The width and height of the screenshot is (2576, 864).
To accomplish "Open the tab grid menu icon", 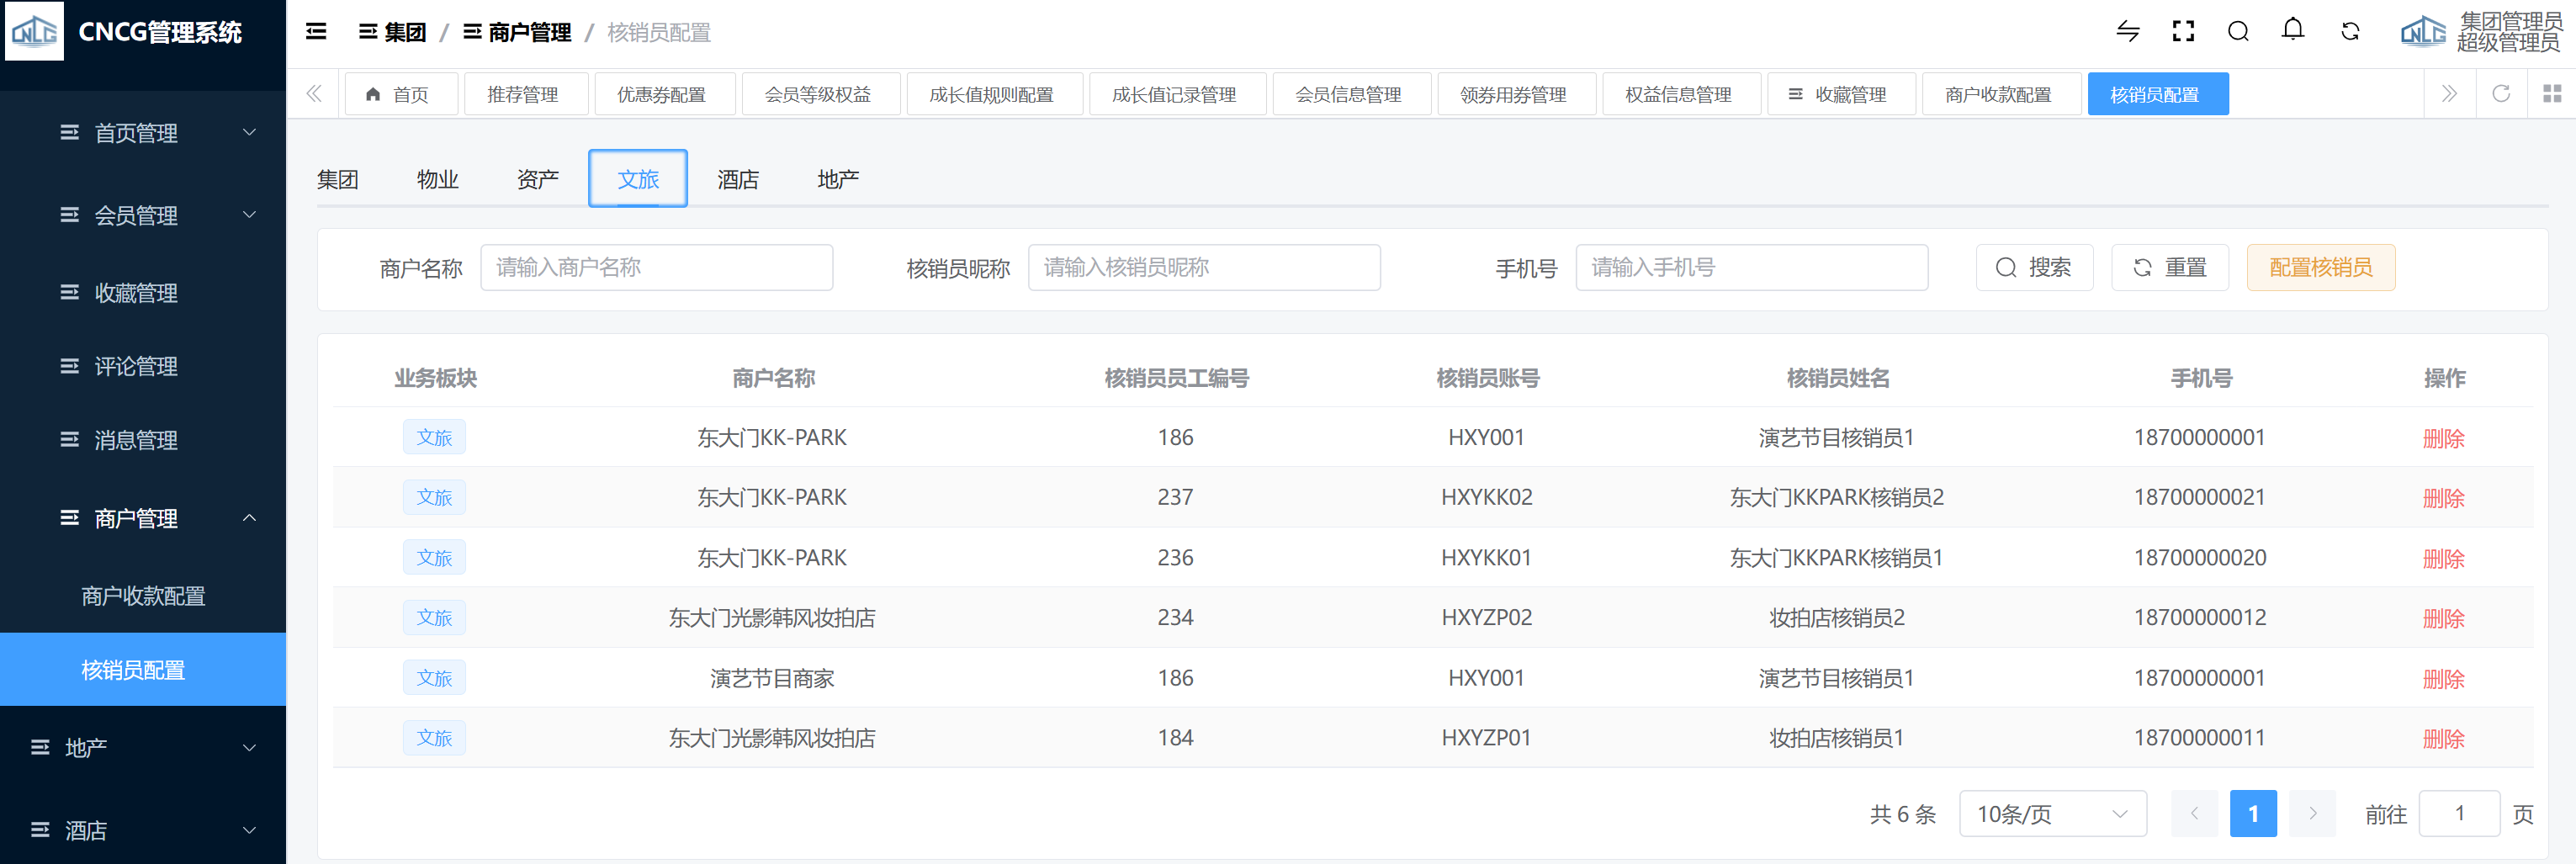I will (x=2551, y=94).
